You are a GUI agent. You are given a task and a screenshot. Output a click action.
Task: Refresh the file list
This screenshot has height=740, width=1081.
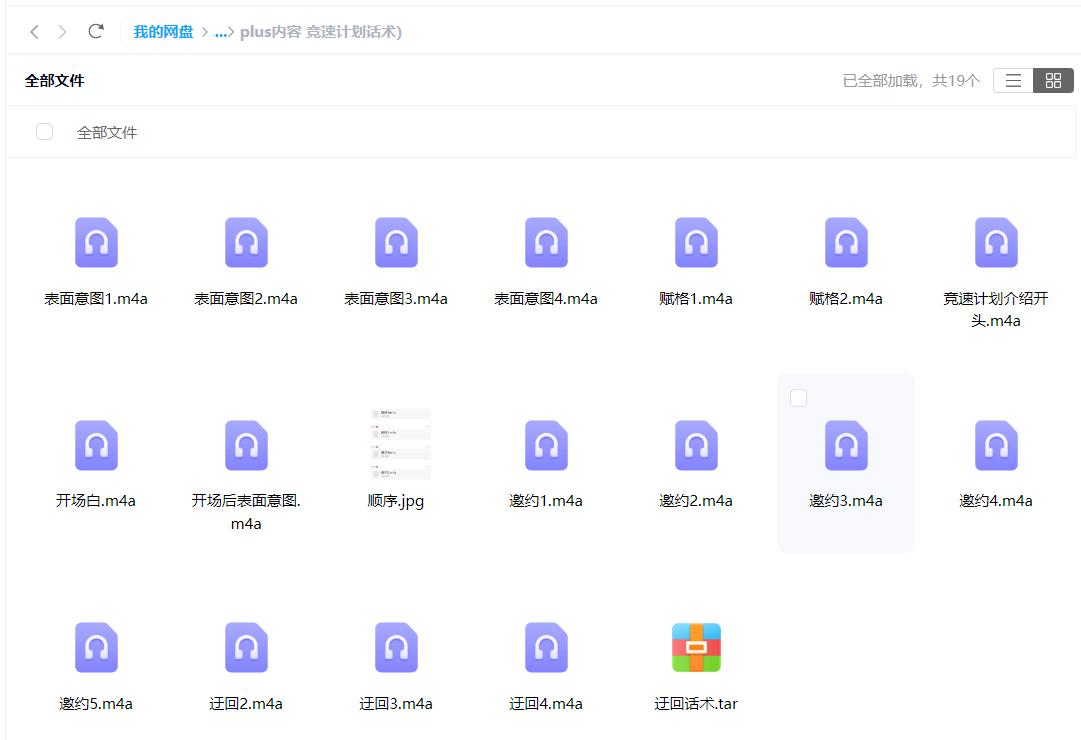tap(96, 31)
